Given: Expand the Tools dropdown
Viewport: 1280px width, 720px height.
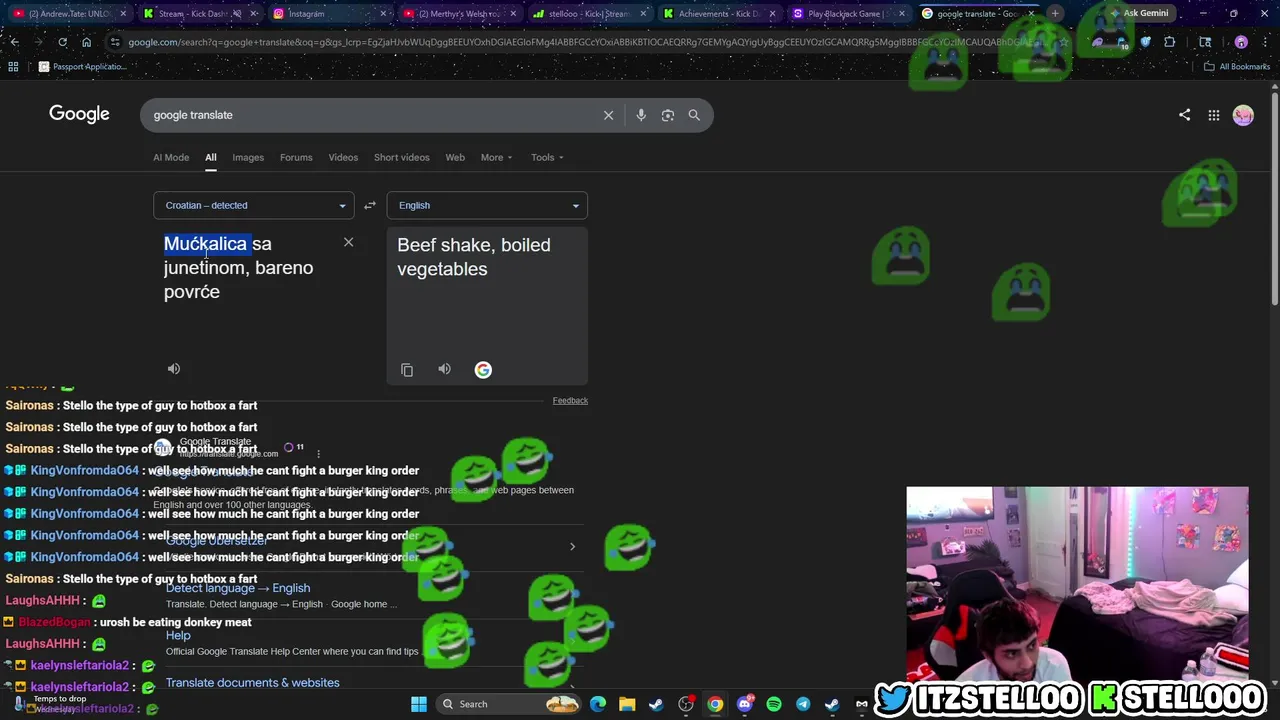Looking at the screenshot, I should 547,157.
